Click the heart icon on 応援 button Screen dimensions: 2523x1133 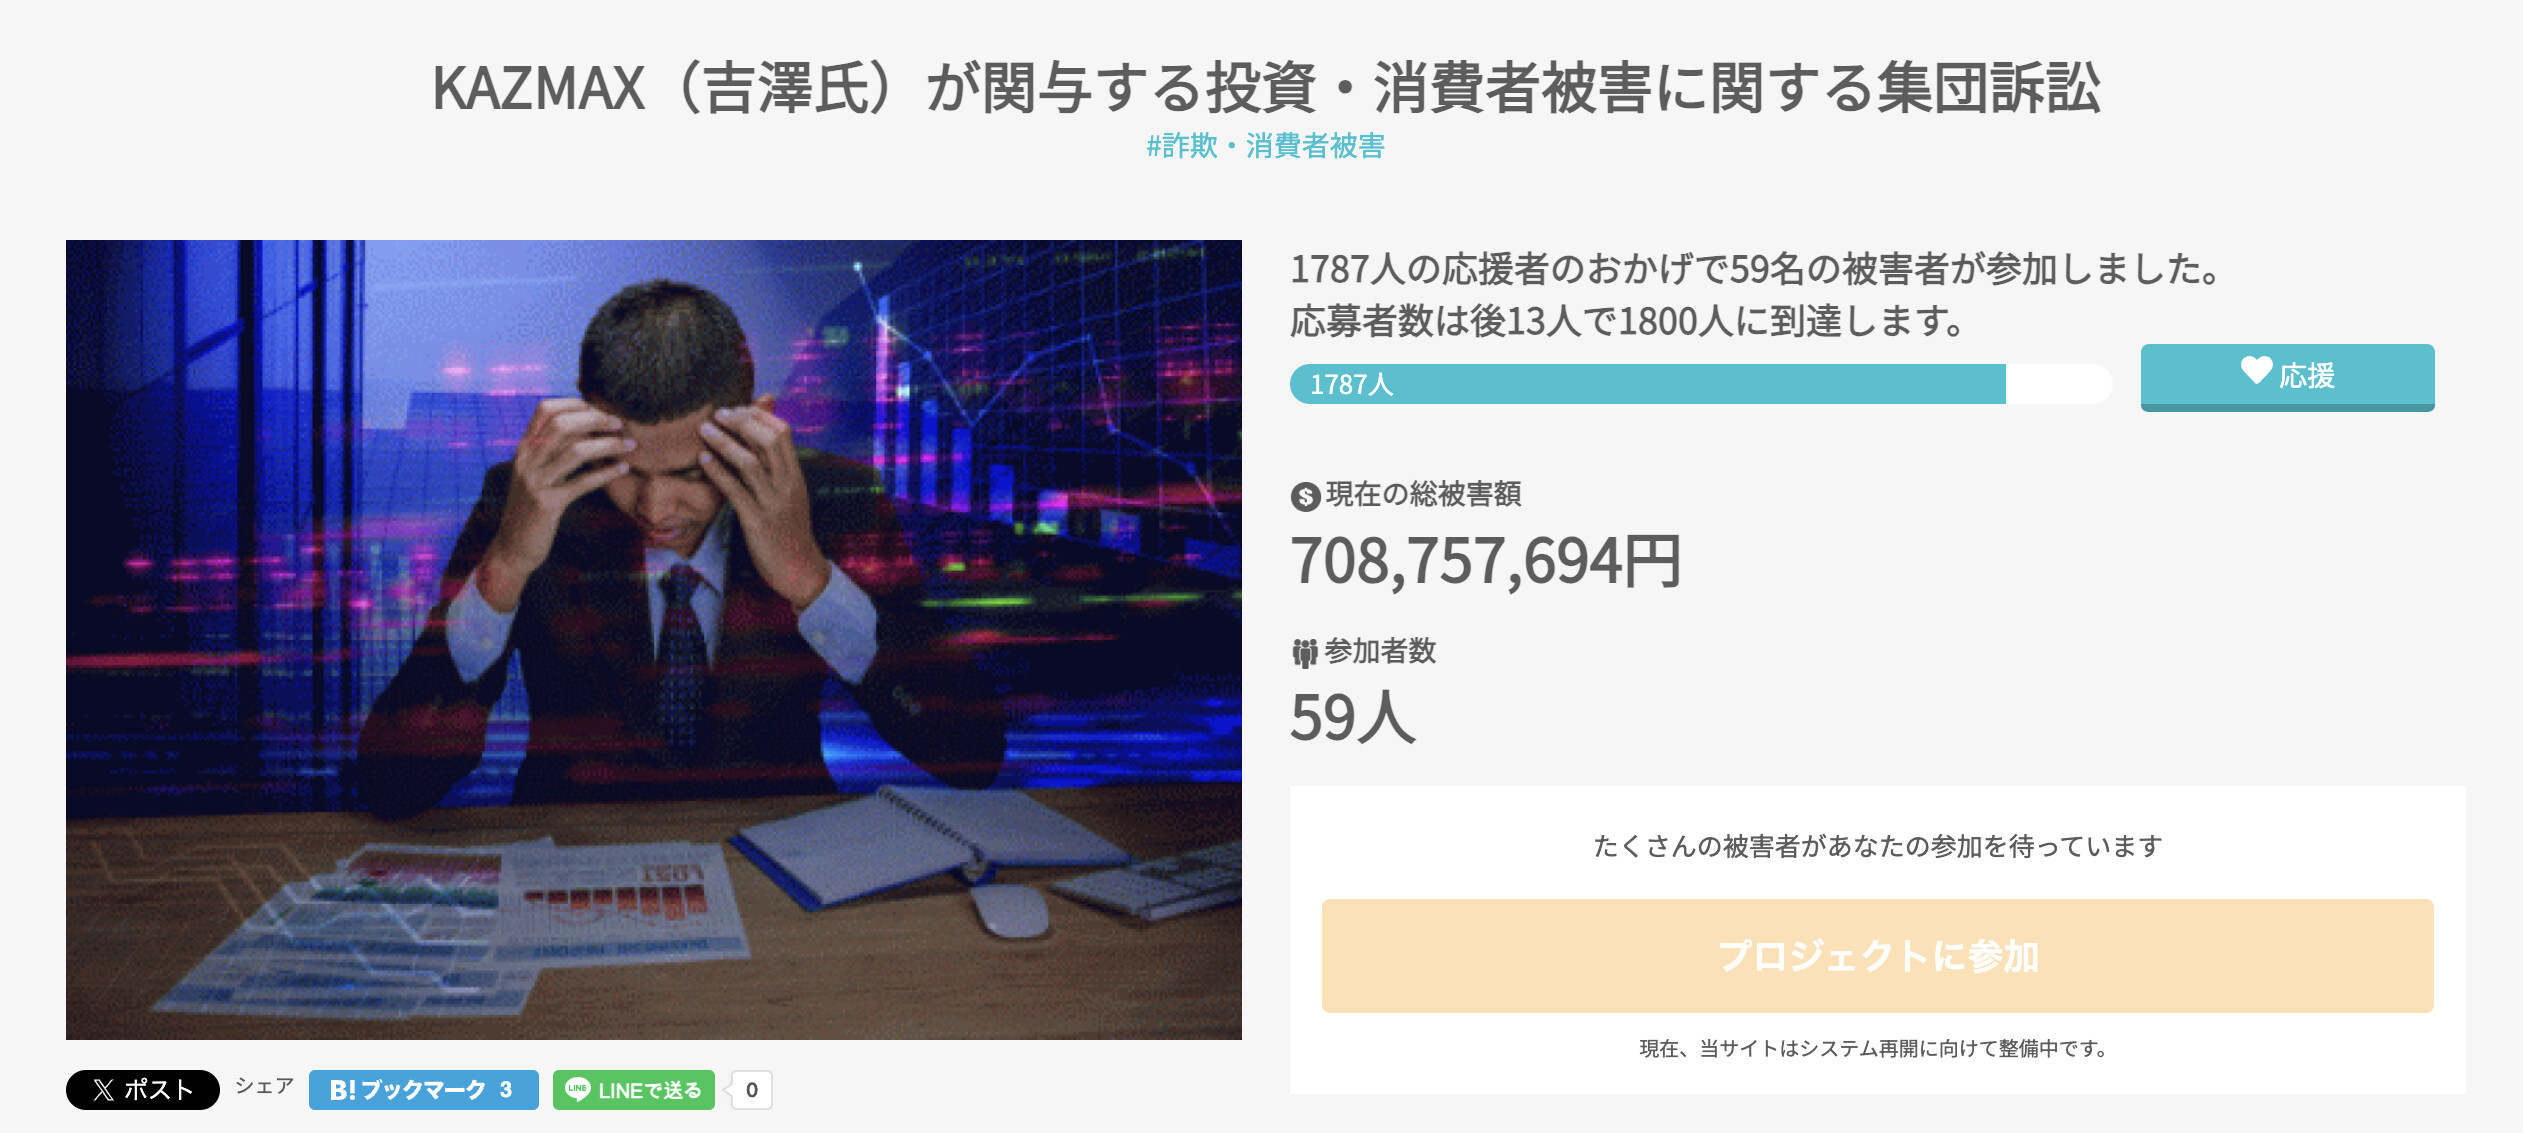pyautogui.click(x=2255, y=371)
